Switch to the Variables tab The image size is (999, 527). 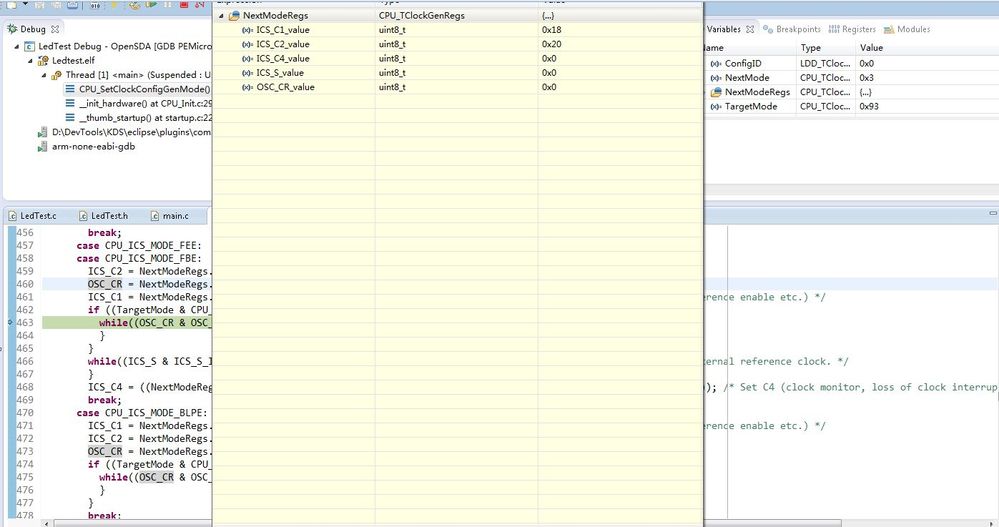coord(723,29)
